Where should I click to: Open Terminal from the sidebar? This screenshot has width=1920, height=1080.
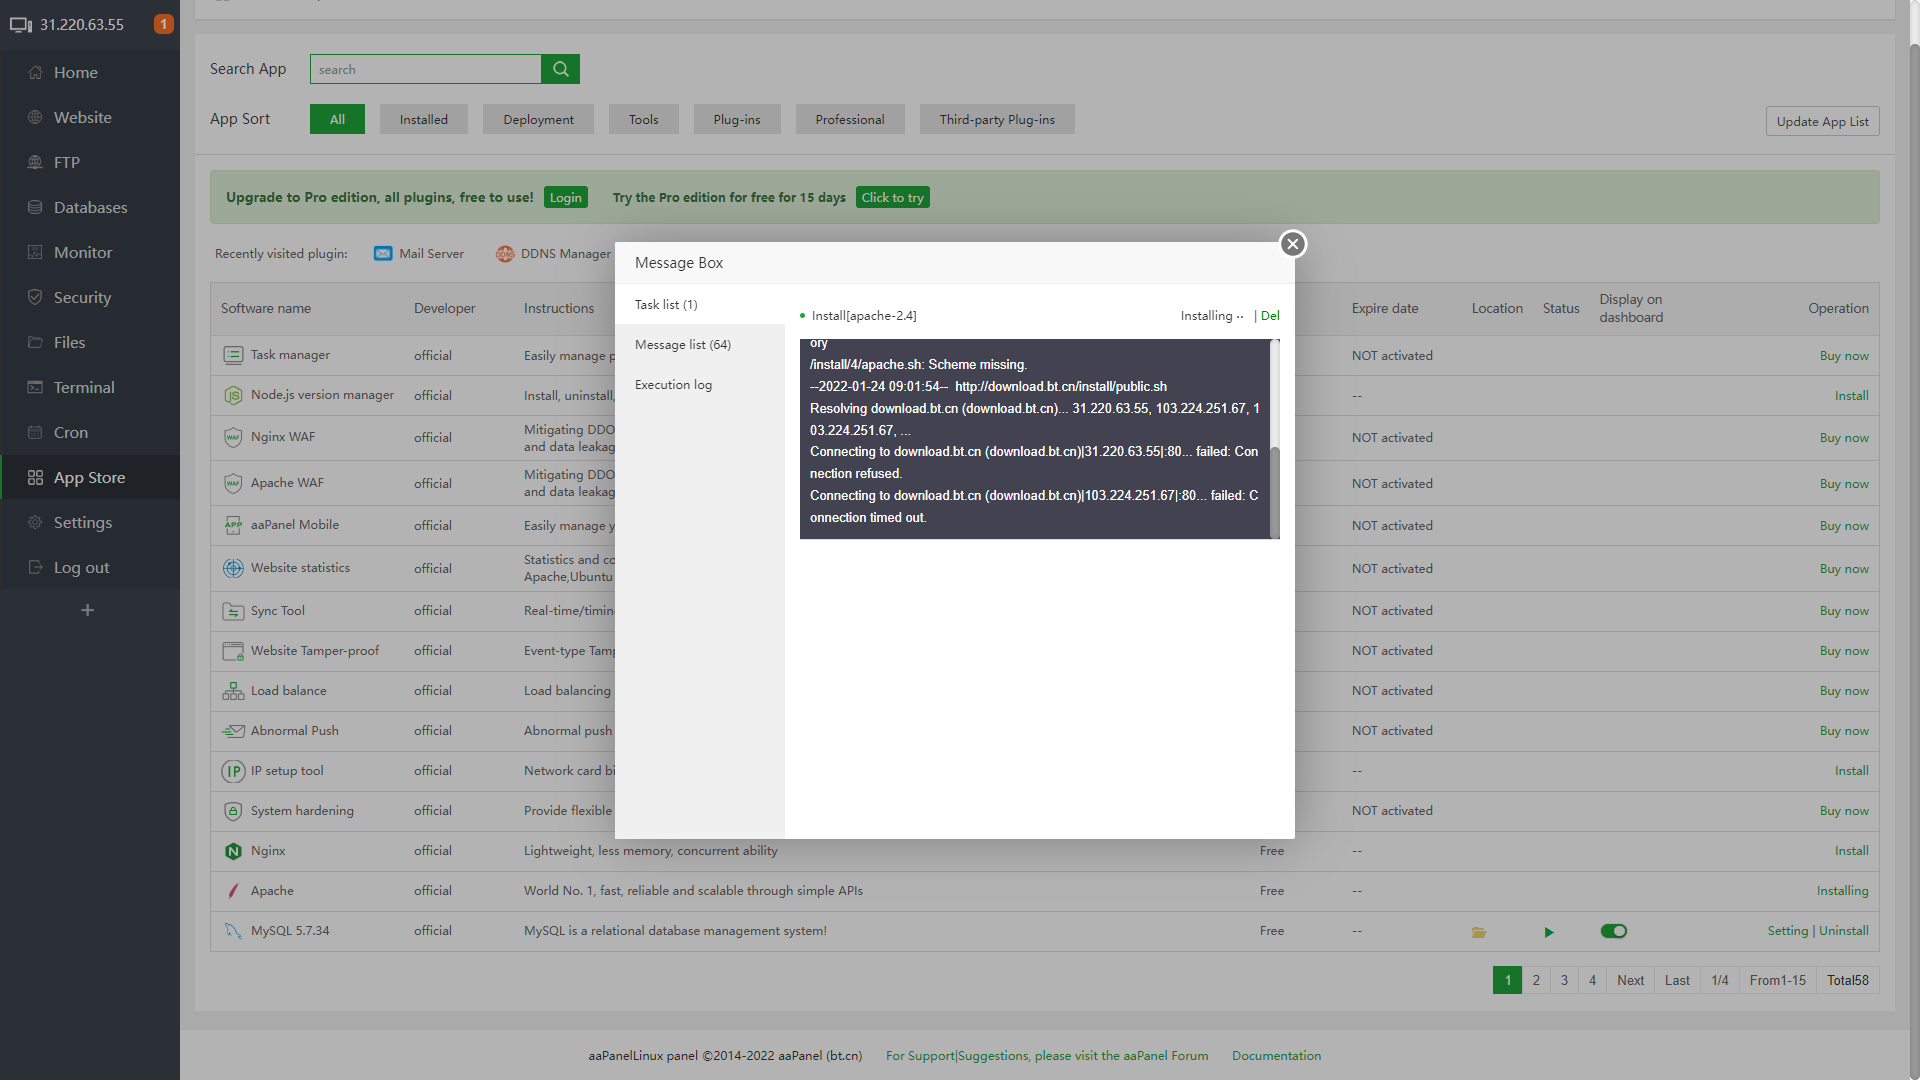84,388
